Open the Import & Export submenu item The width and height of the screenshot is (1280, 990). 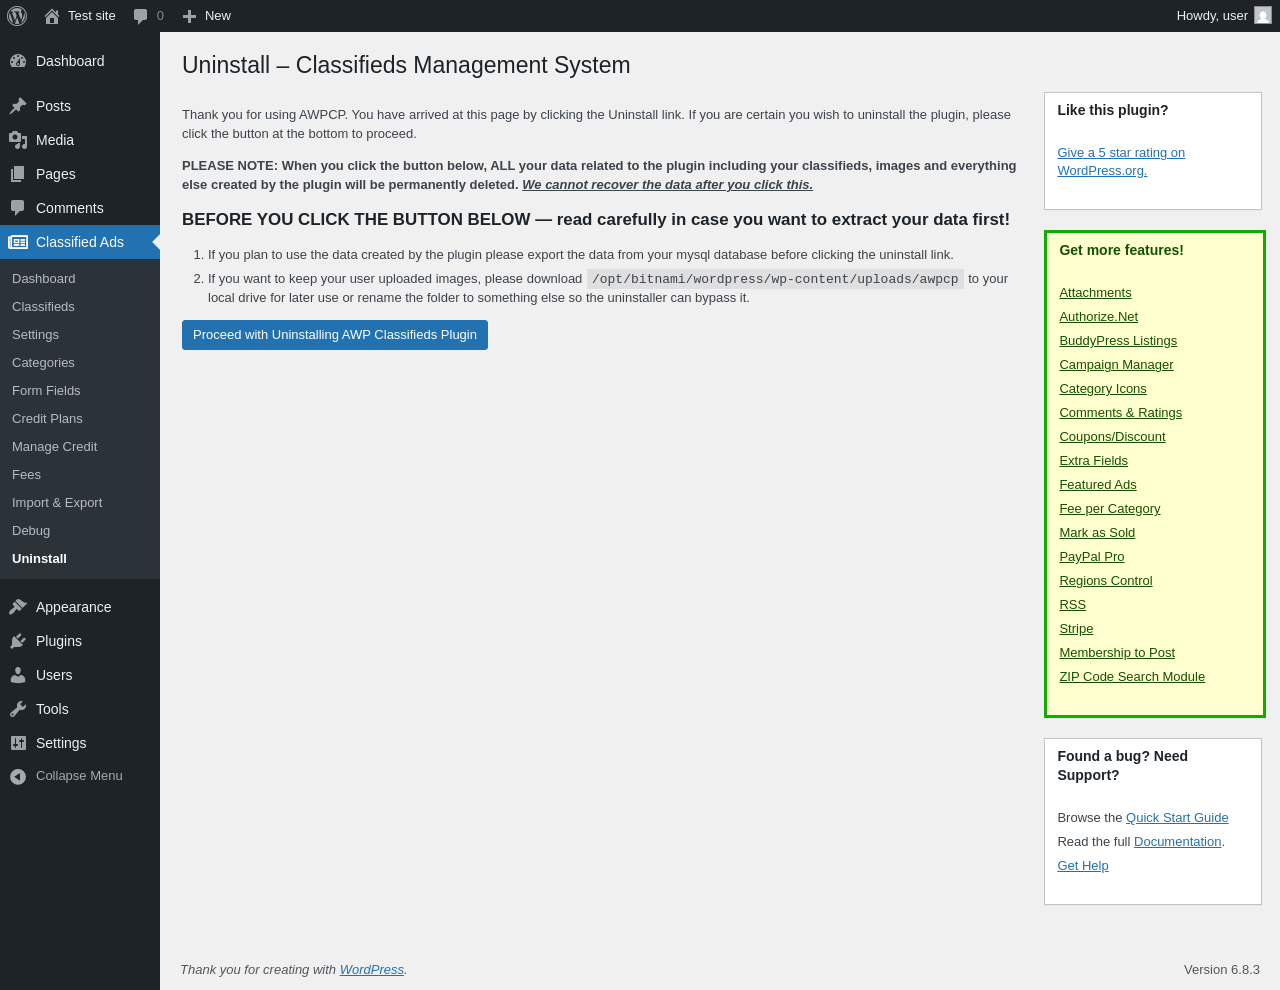[80, 503]
